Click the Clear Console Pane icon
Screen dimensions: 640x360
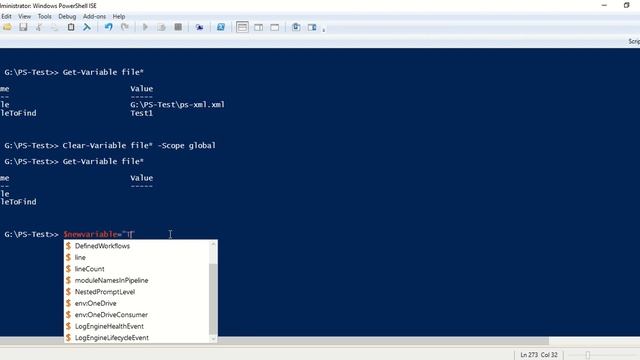click(87, 27)
